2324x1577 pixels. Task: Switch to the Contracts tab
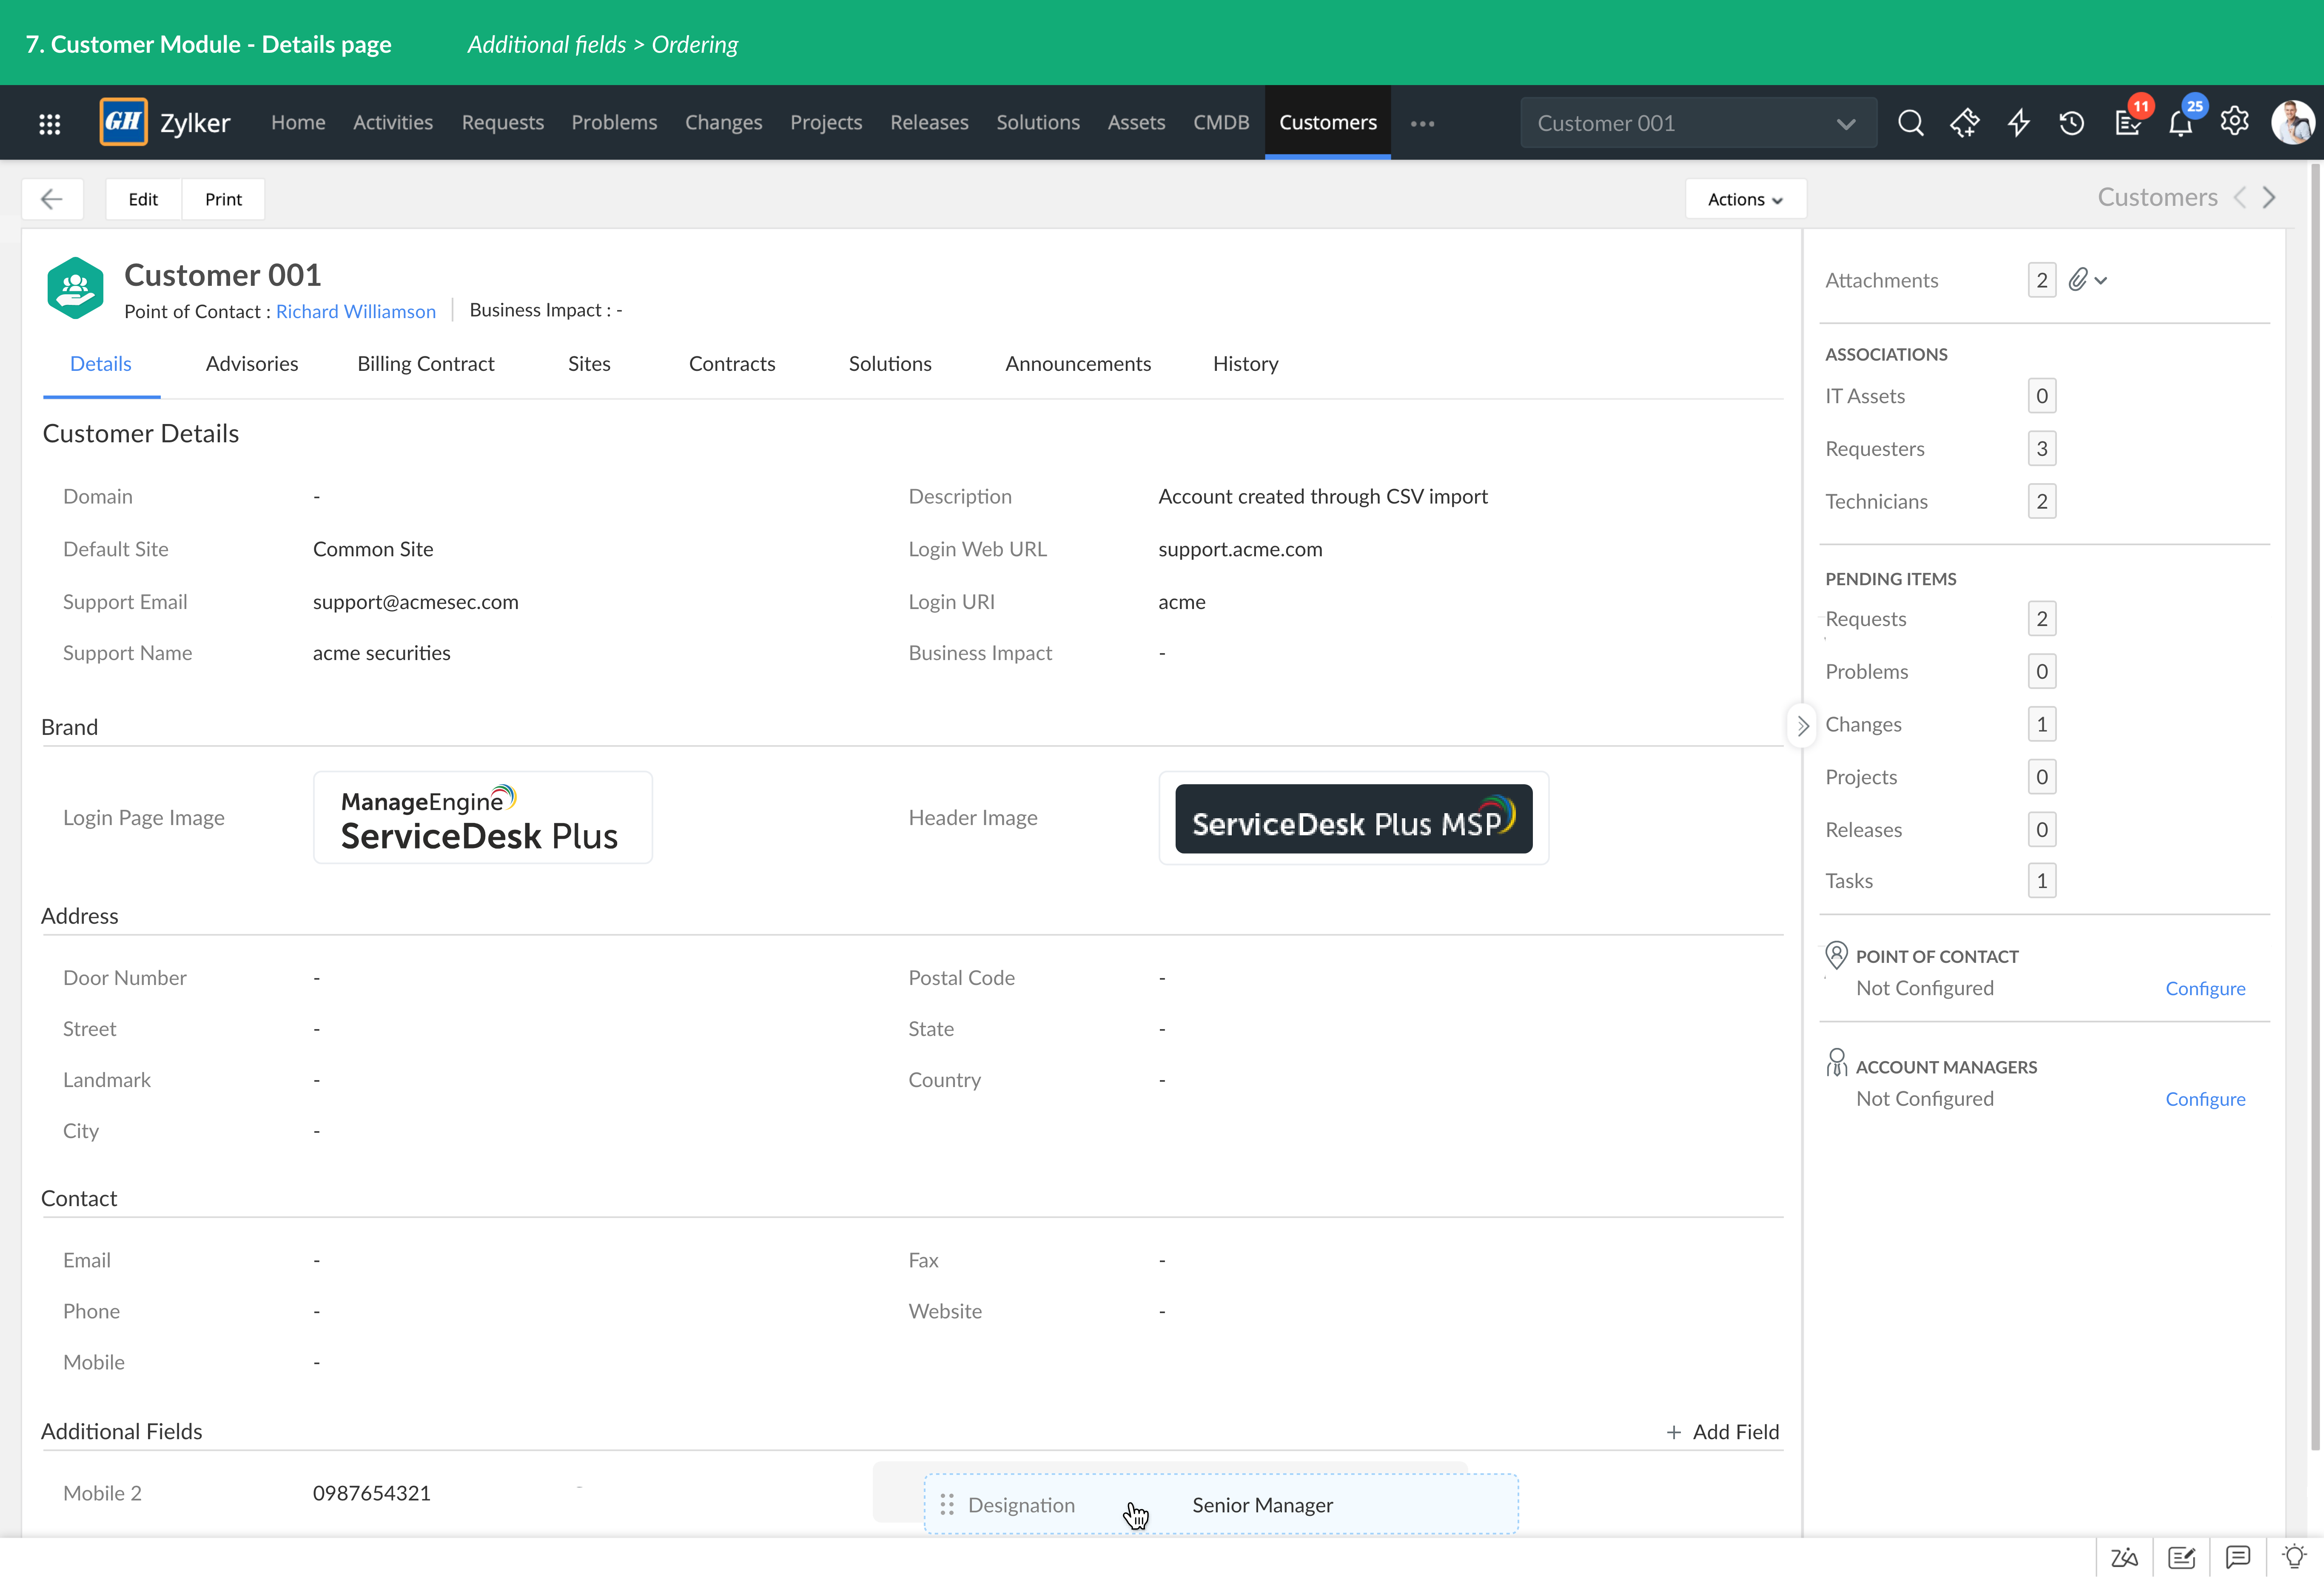coord(732,364)
